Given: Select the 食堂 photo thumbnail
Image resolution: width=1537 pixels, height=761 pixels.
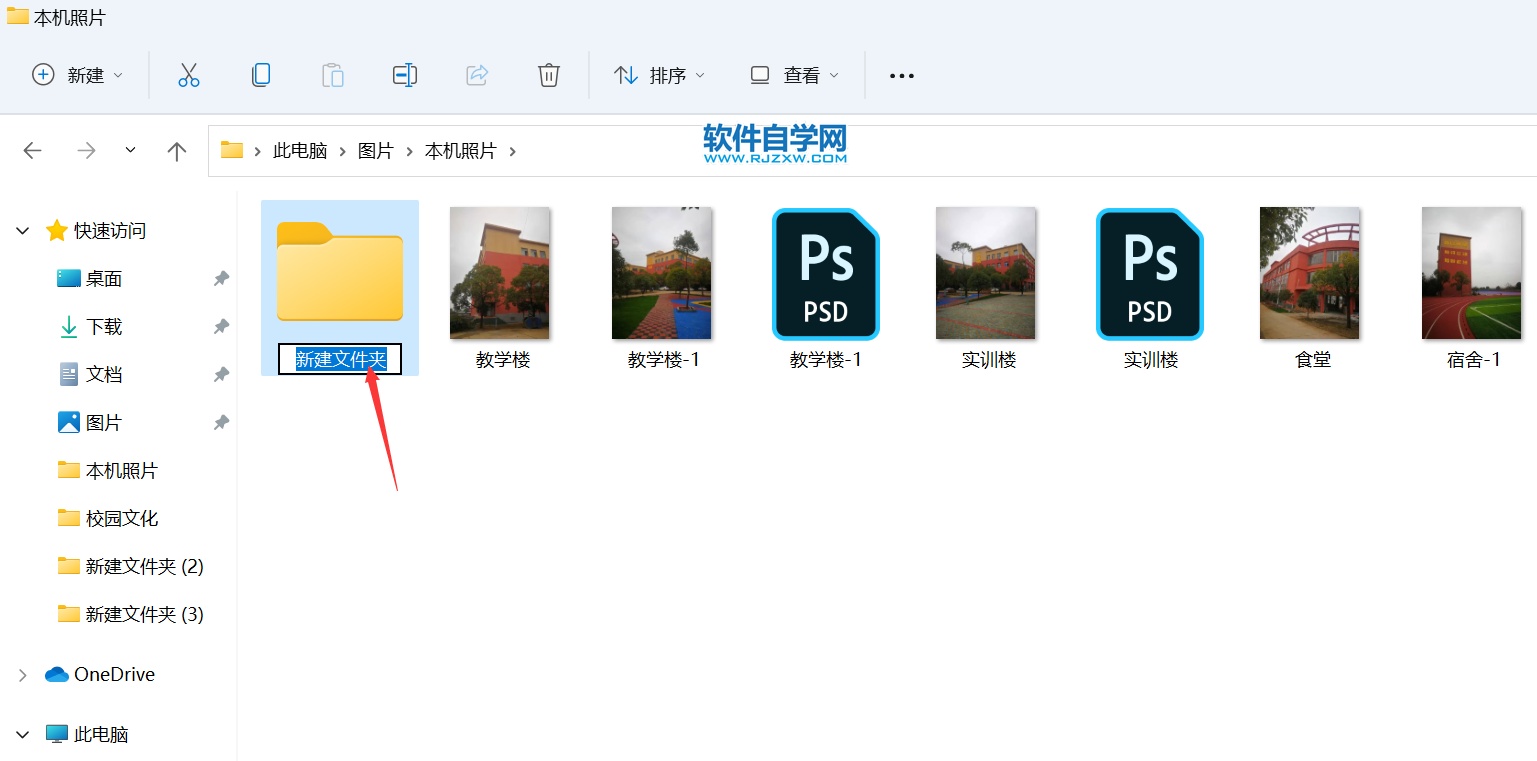Looking at the screenshot, I should coord(1310,273).
